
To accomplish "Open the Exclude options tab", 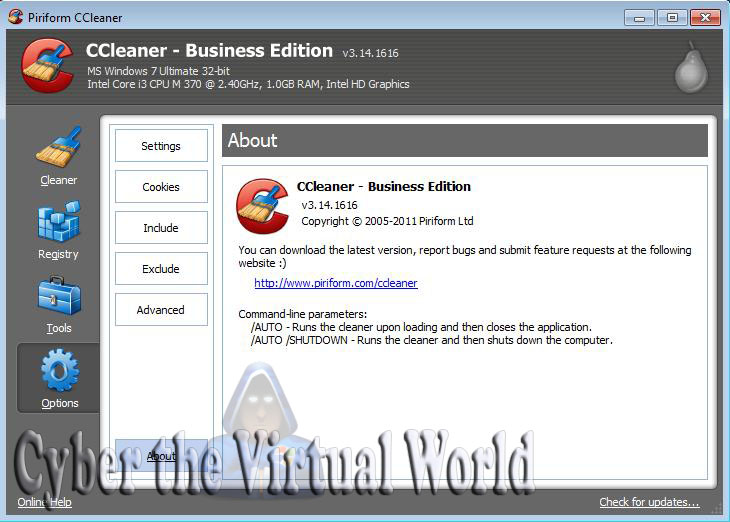I will [161, 269].
